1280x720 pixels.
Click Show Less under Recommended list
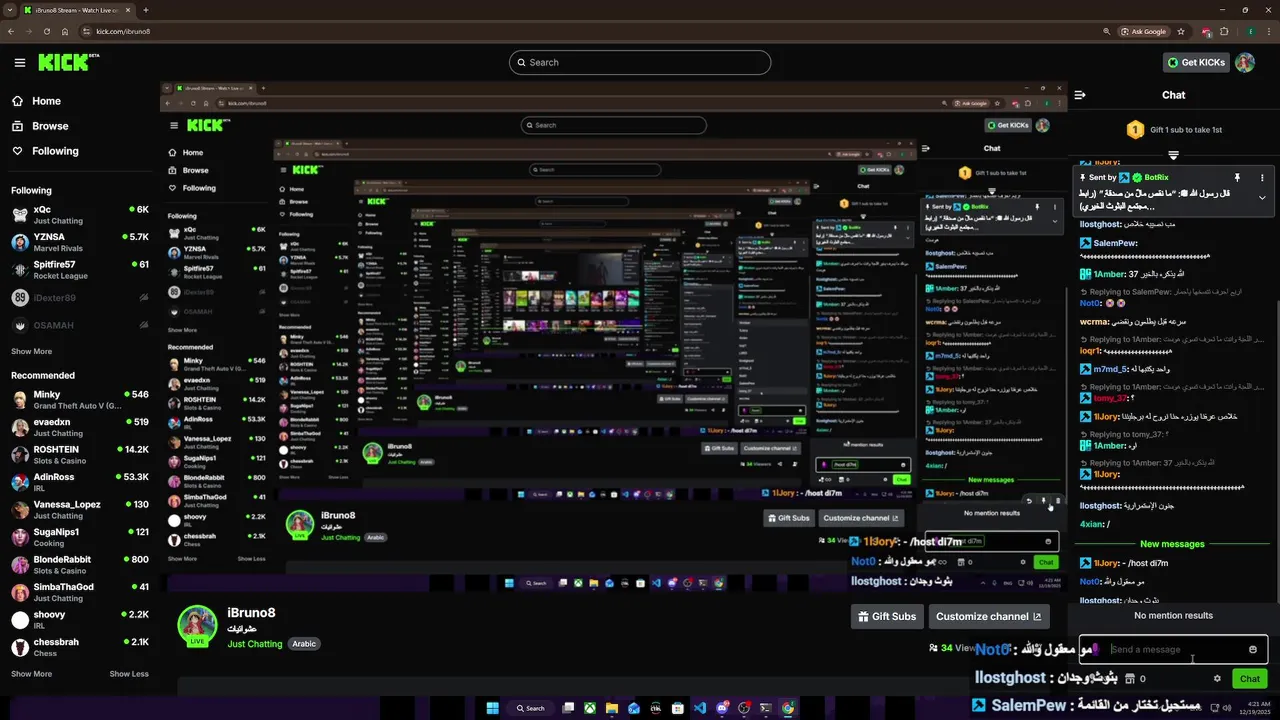click(129, 673)
